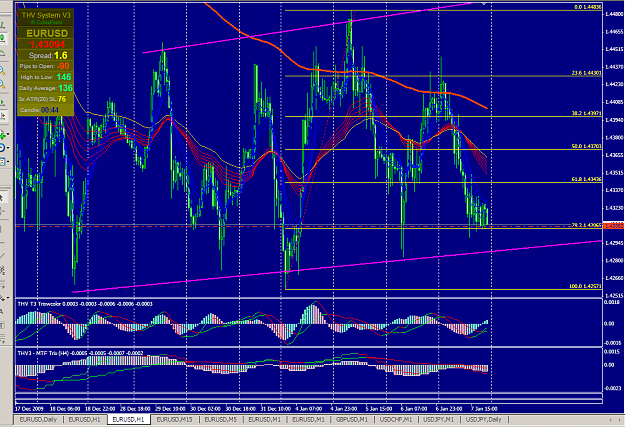Open the indicators list green plus icon
Viewport: 625px width, 427px height.
click(2, 134)
